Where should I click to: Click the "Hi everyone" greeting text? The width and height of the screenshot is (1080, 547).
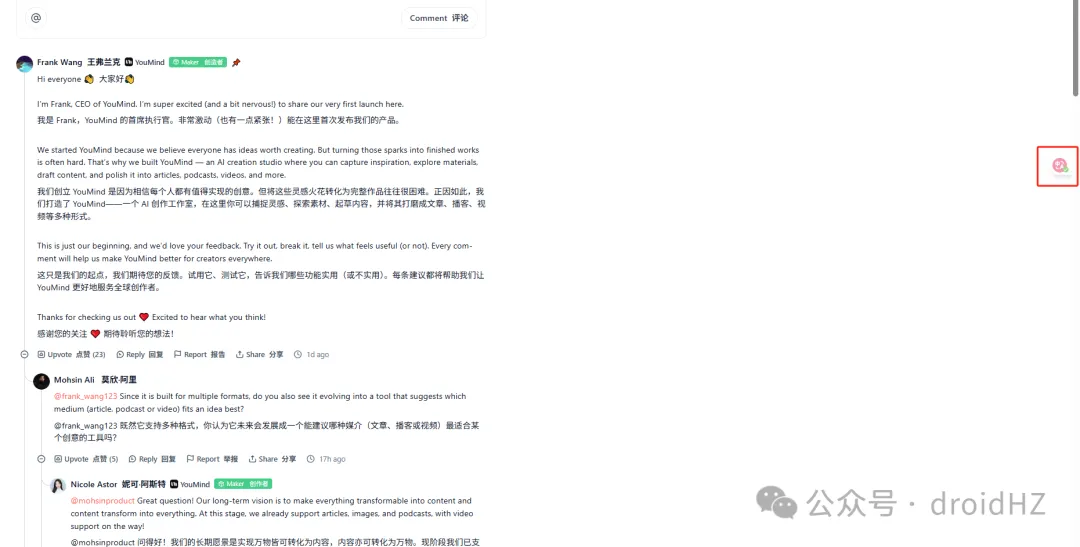[59, 79]
